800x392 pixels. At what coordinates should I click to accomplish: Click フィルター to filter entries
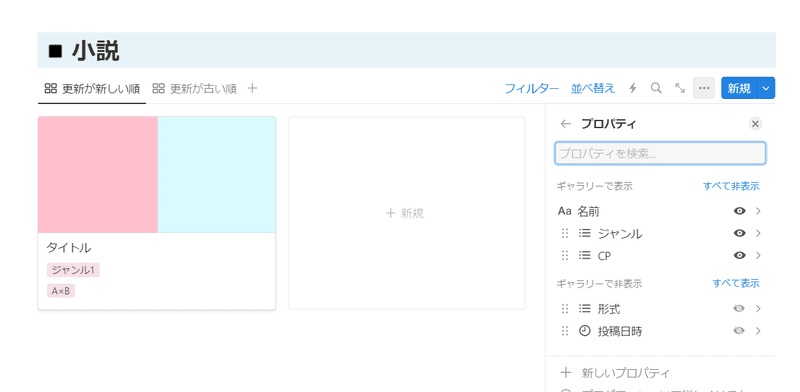(532, 89)
